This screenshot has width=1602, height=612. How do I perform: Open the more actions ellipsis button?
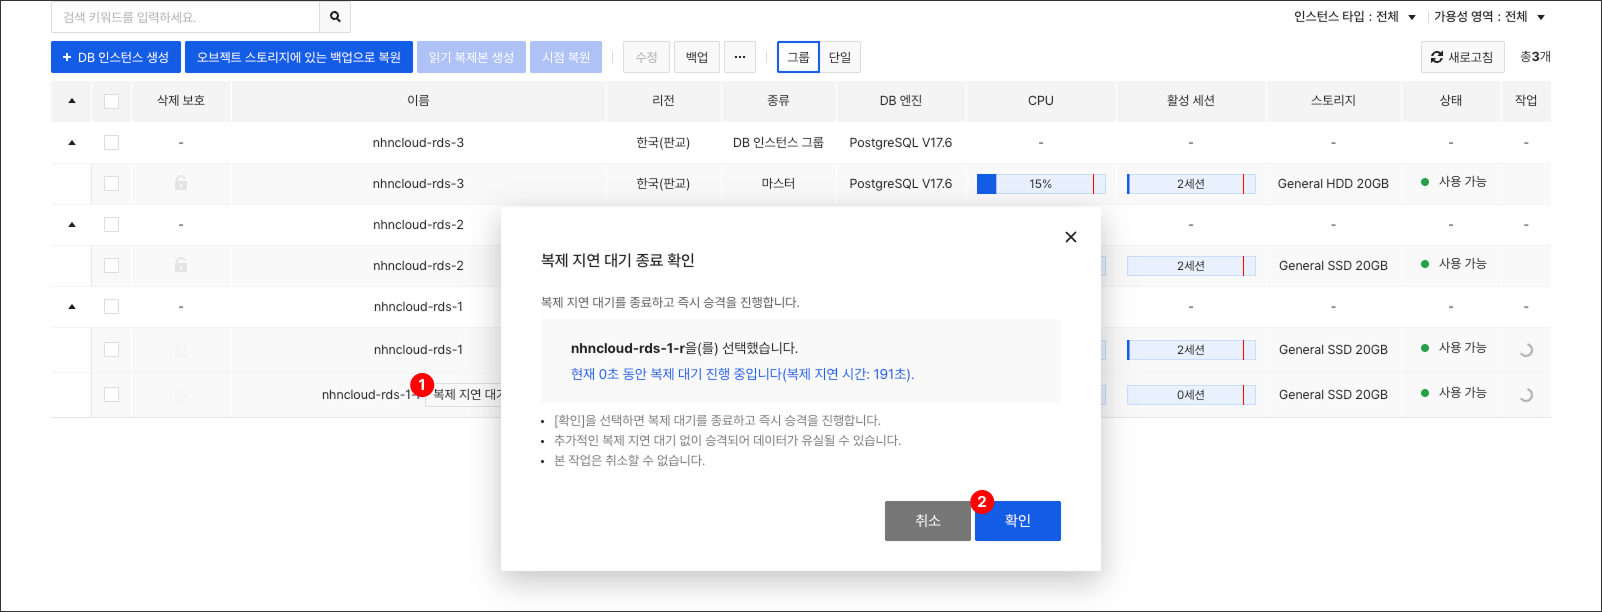740,57
